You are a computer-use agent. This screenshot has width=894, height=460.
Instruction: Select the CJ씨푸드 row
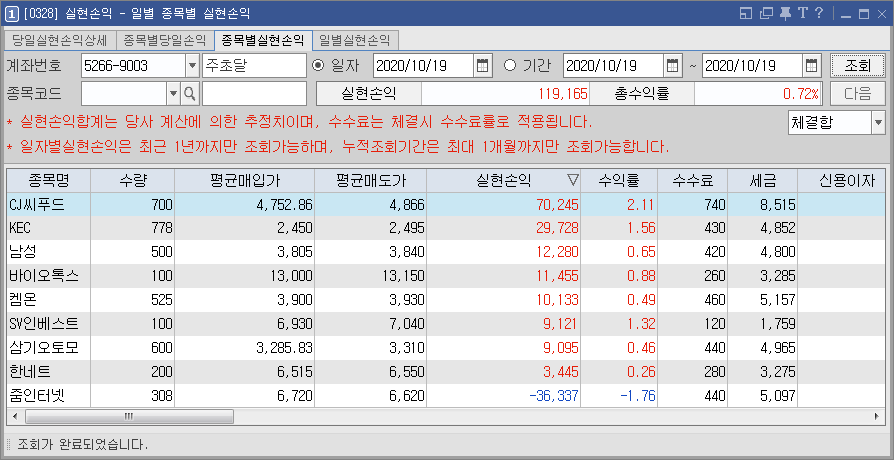click(446, 205)
